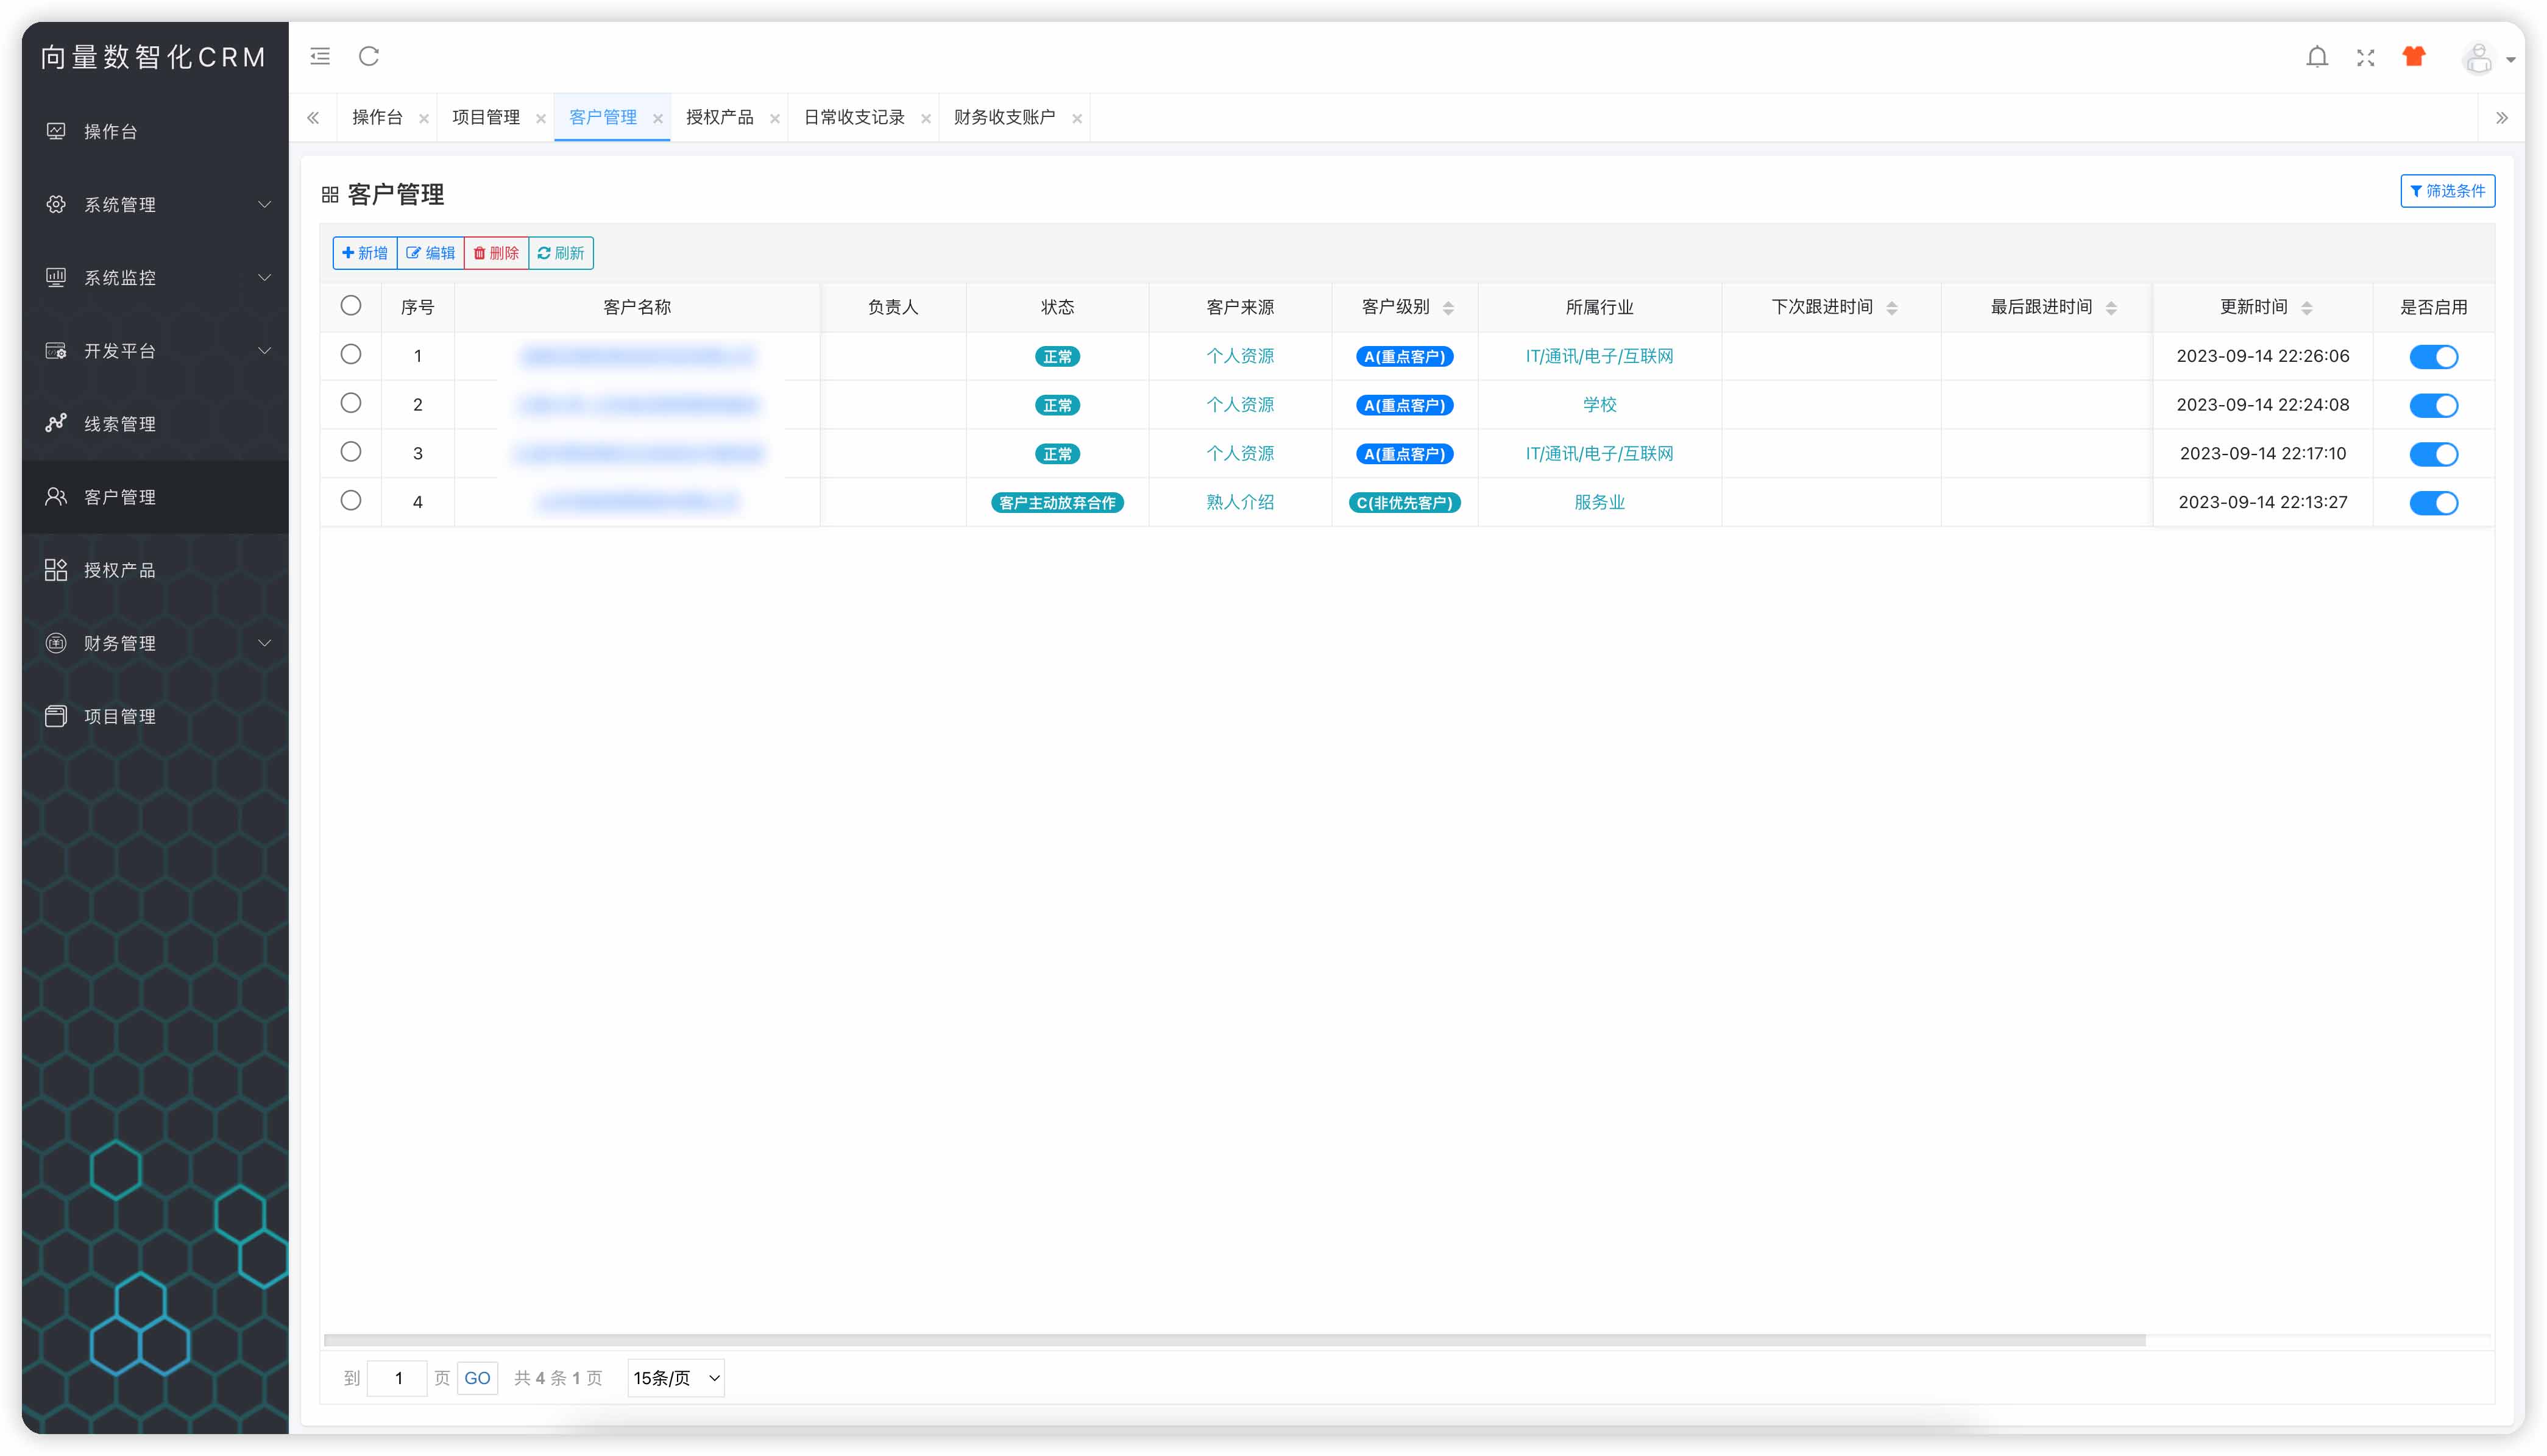The height and width of the screenshot is (1456, 2547).
Task: Disable the 22:24:08 customer toggle
Action: click(2434, 406)
